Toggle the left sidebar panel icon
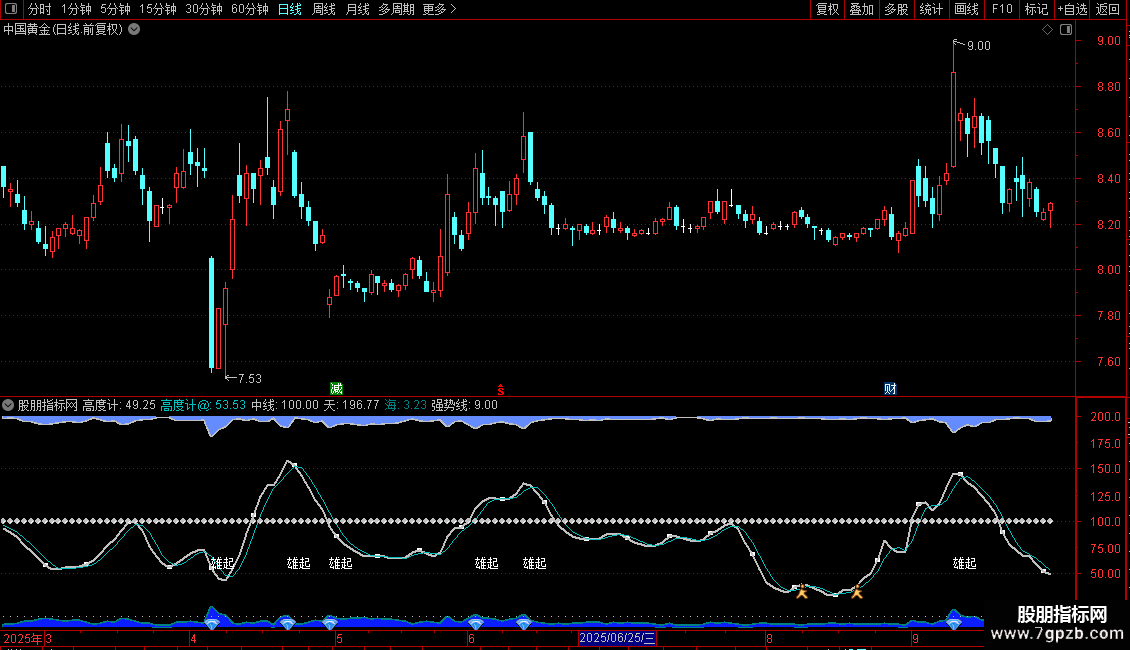The image size is (1130, 650). click(x=10, y=9)
